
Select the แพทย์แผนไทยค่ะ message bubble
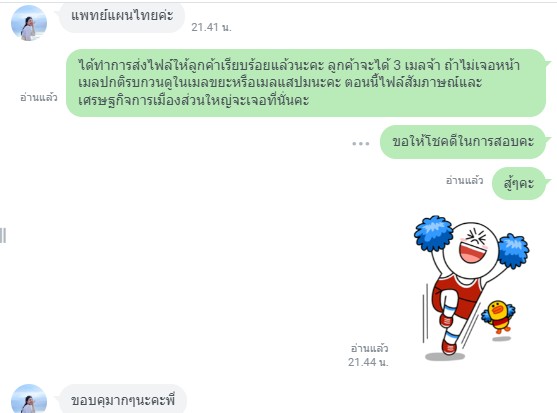pyautogui.click(x=122, y=17)
